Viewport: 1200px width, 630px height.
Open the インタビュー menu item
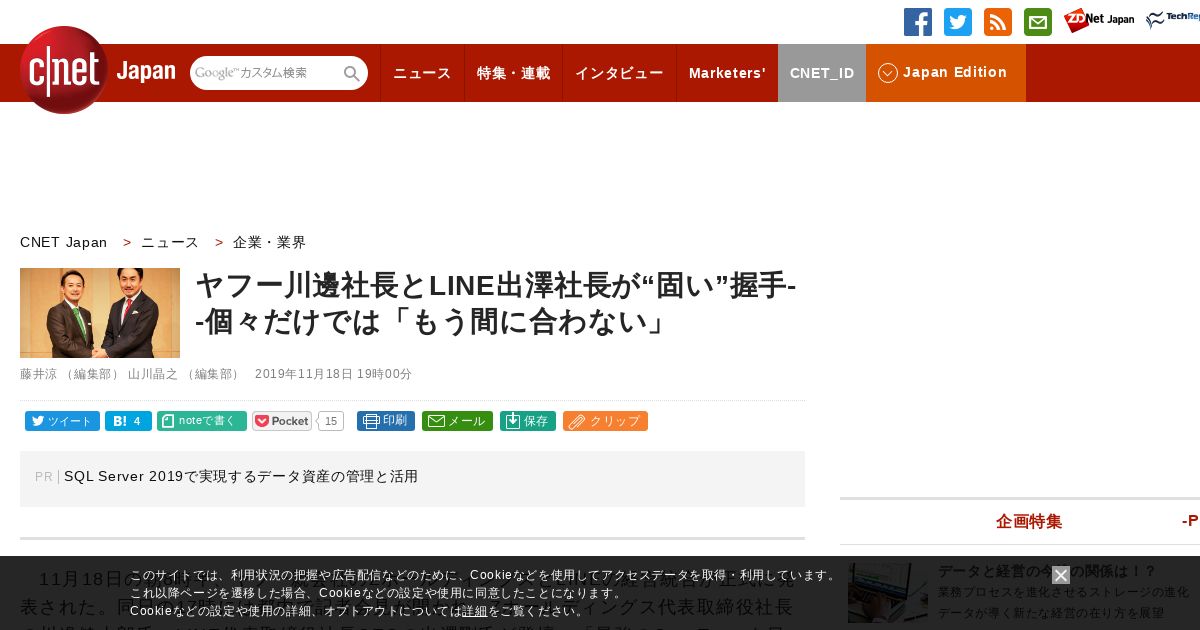619,73
